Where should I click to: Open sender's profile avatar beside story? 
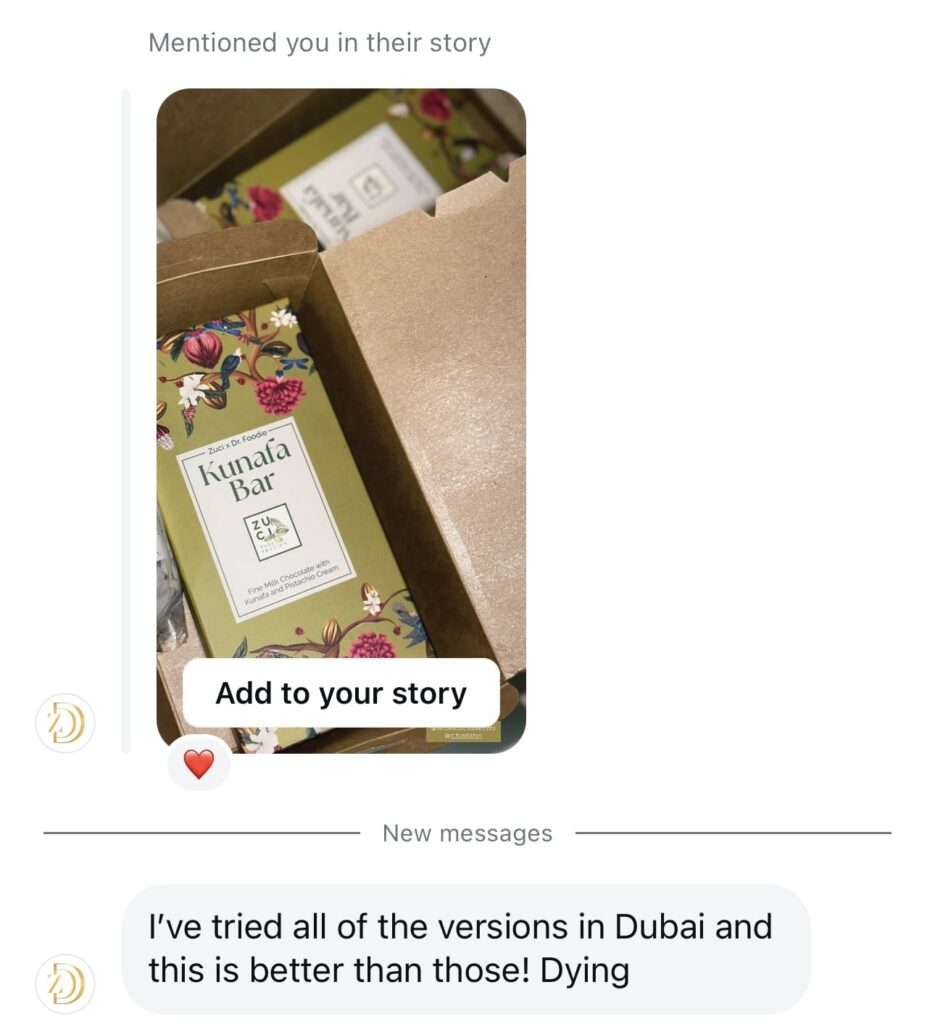(65, 724)
